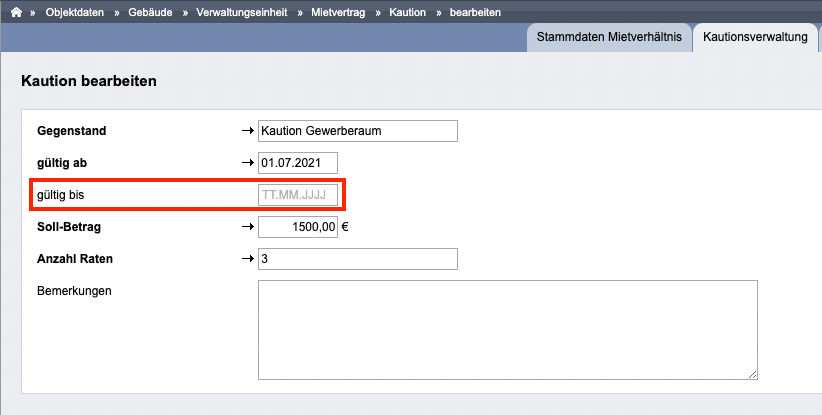Select the Gegenstand label
Image resolution: width=822 pixels, height=415 pixels.
pos(71,131)
